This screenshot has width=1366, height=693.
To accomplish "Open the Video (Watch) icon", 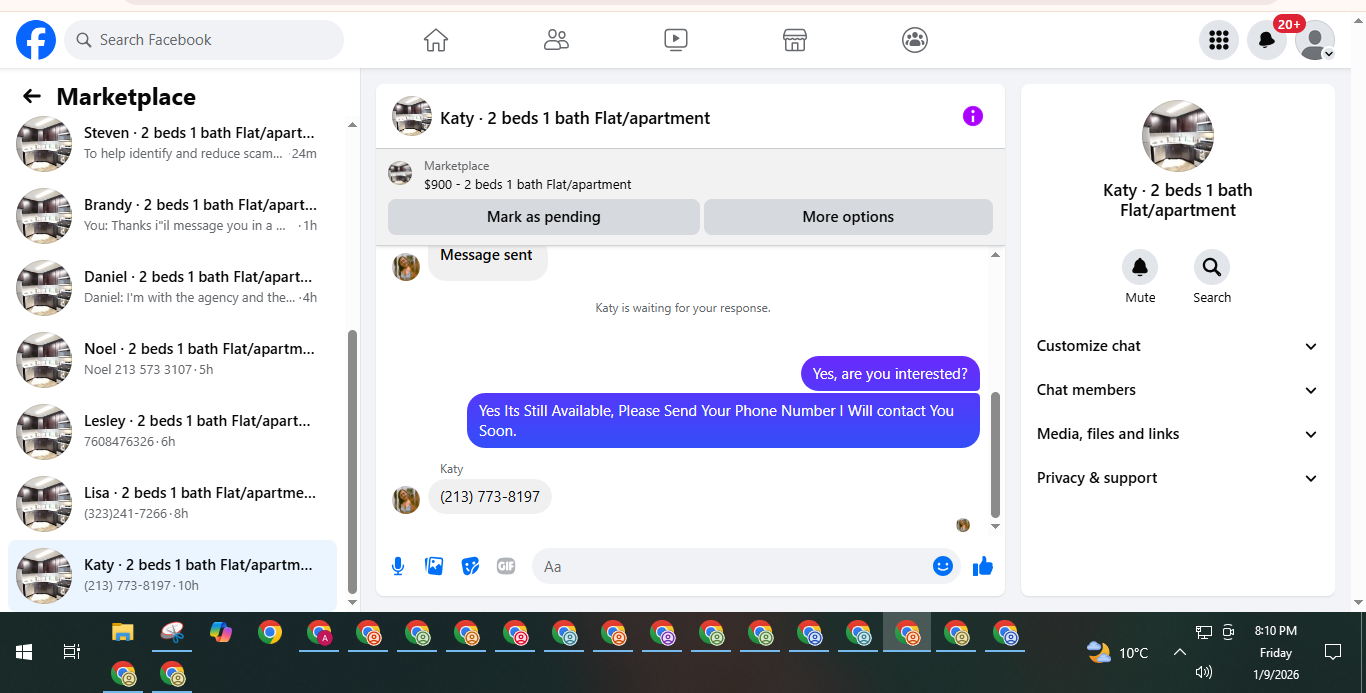I will [x=676, y=40].
